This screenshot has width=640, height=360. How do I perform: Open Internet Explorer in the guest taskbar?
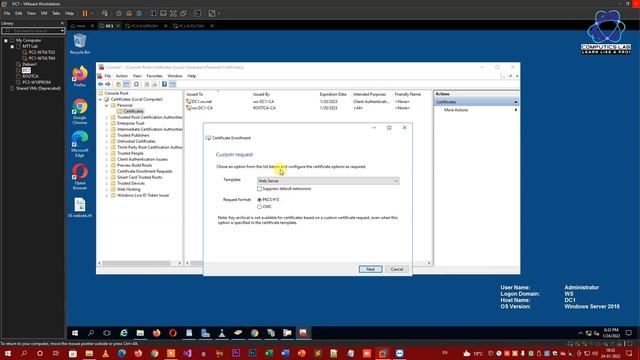[x=124, y=333]
